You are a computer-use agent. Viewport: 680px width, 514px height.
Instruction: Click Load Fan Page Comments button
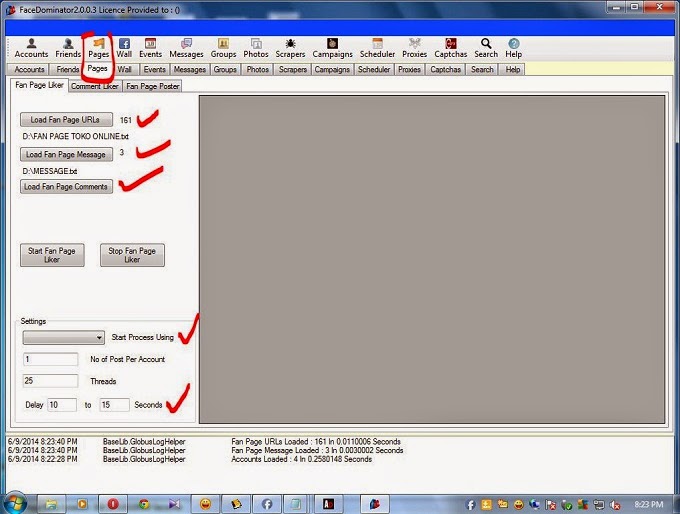[66, 187]
